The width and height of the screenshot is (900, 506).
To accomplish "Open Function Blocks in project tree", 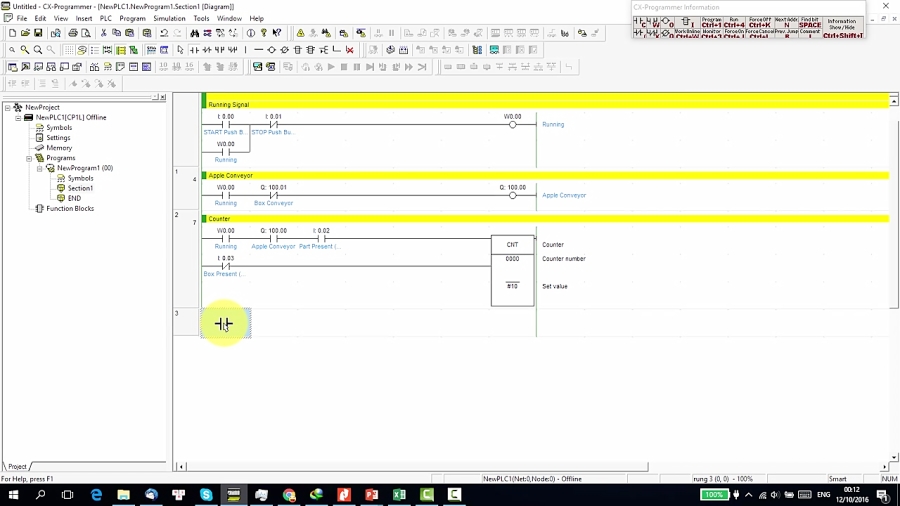I will click(70, 208).
